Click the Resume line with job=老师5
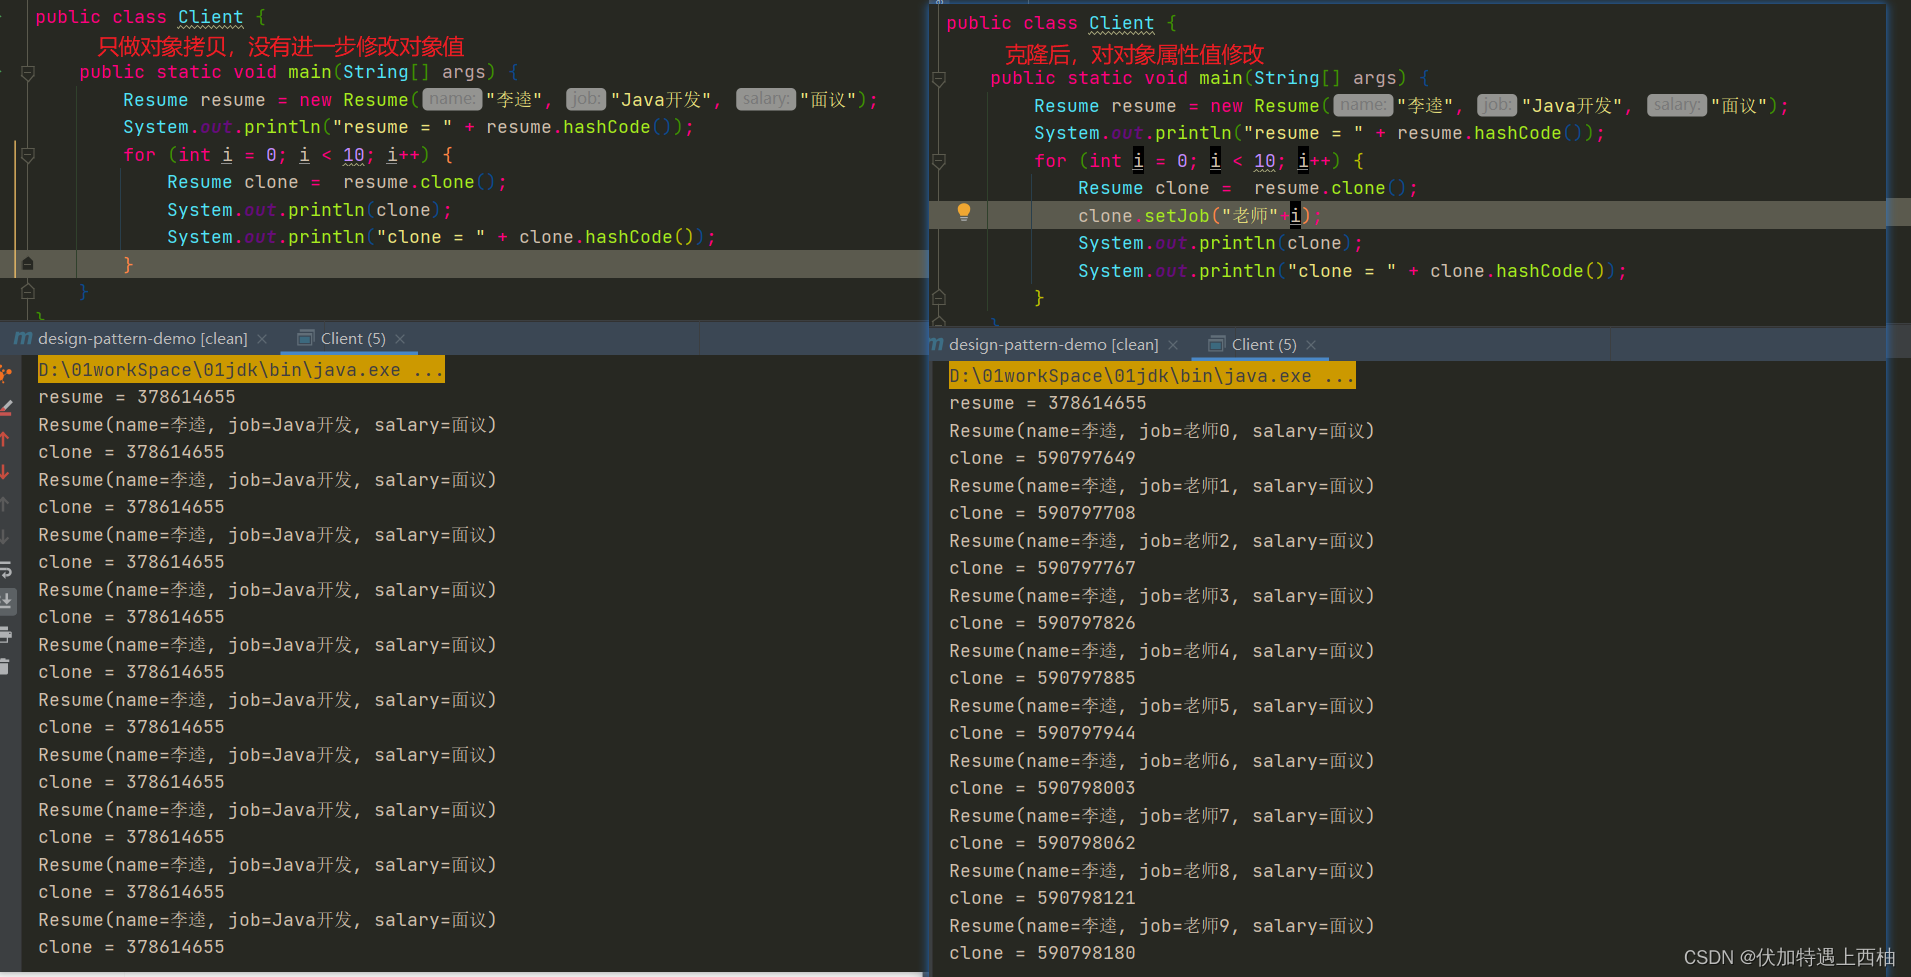1911x977 pixels. tap(1162, 706)
